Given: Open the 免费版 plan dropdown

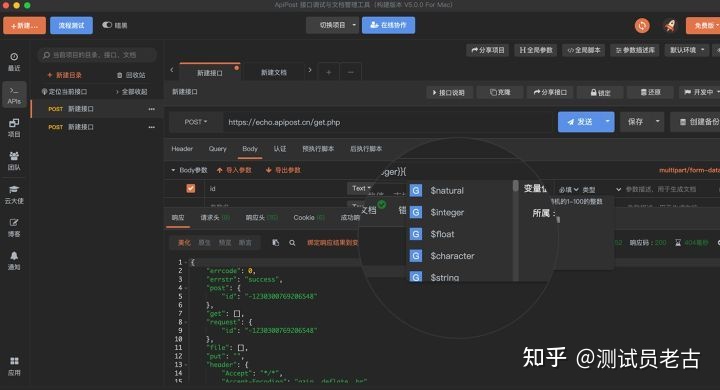Looking at the screenshot, I should pyautogui.click(x=703, y=25).
